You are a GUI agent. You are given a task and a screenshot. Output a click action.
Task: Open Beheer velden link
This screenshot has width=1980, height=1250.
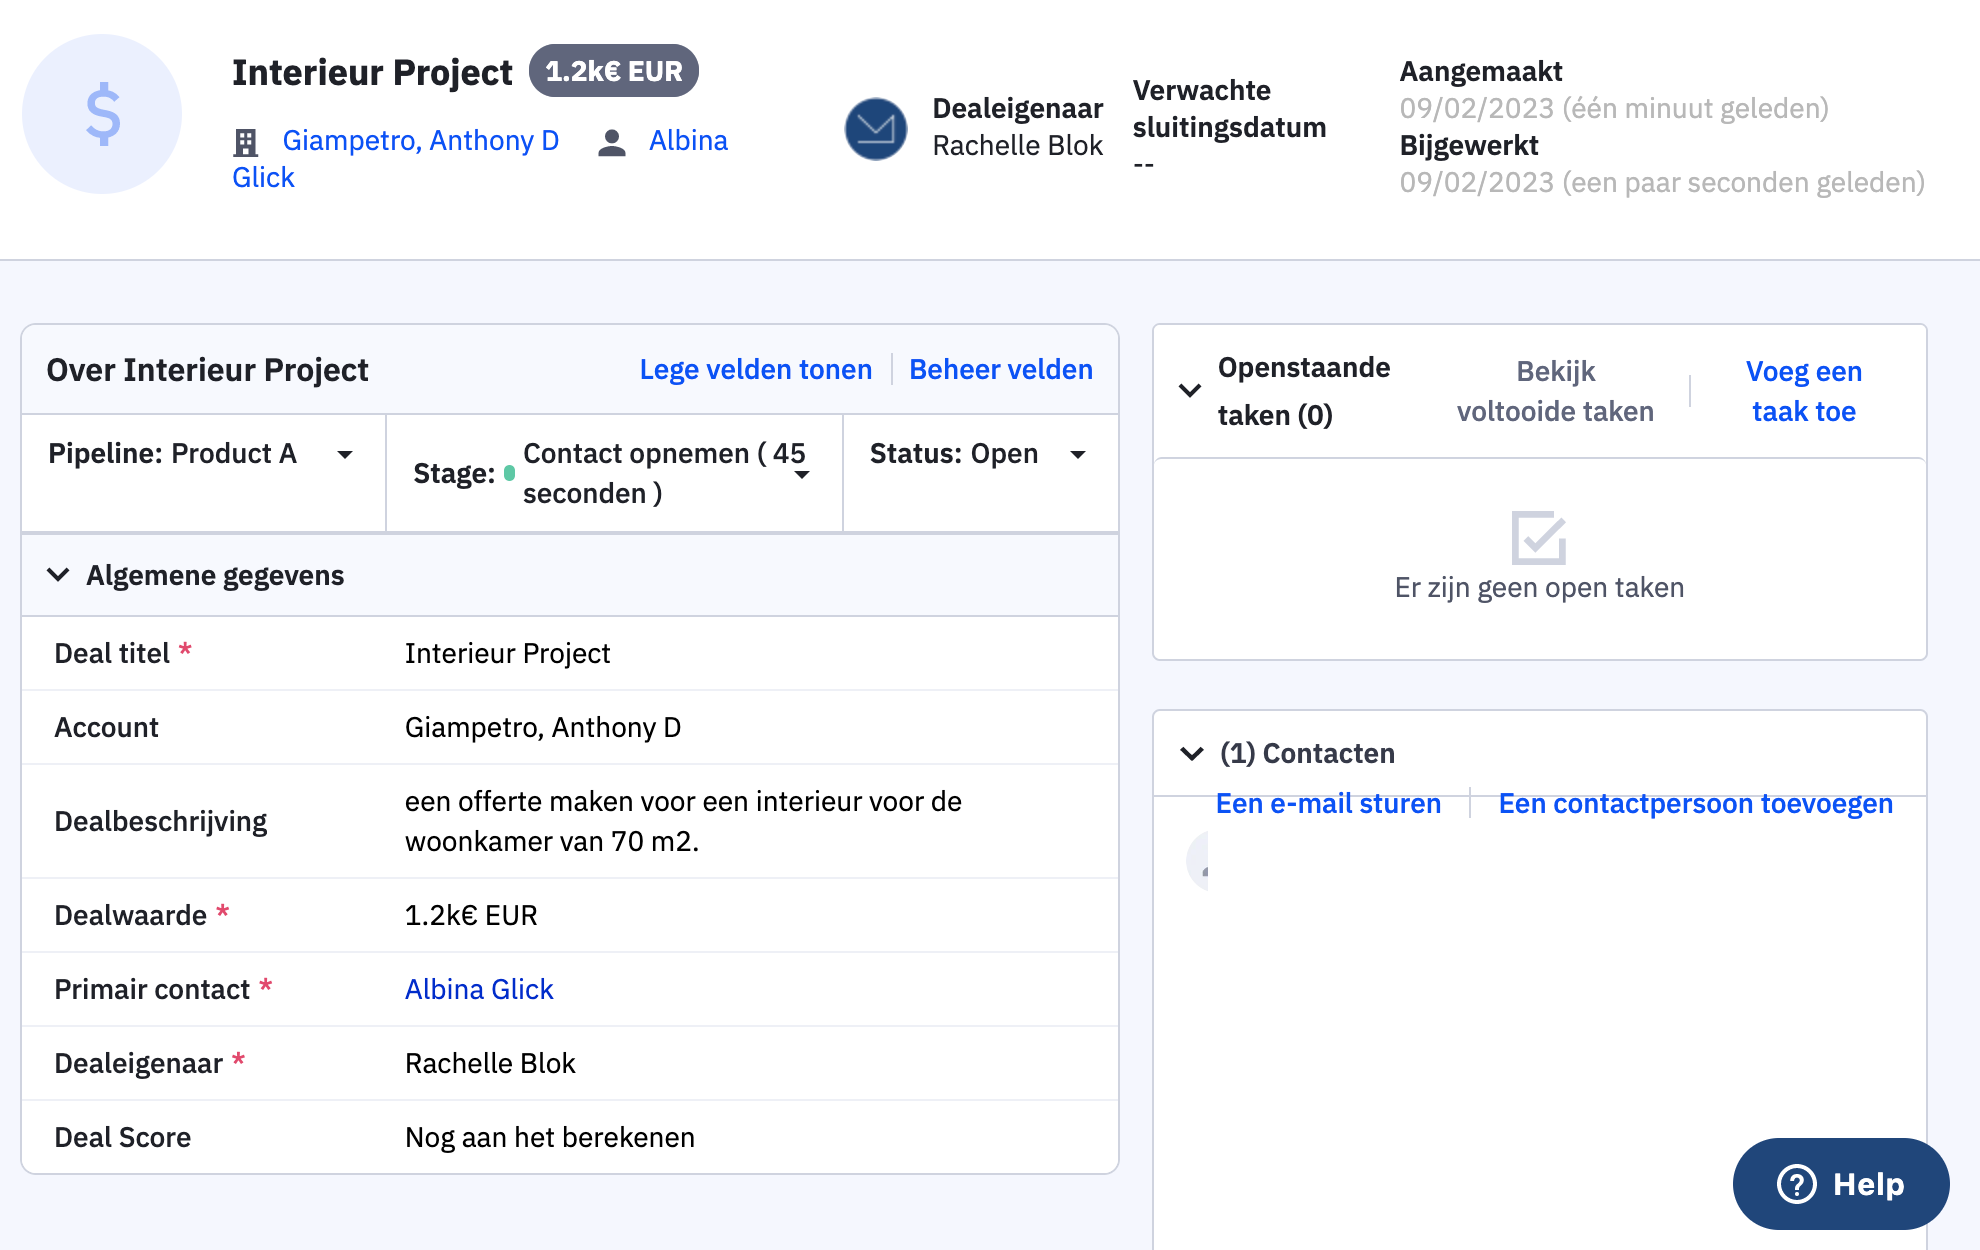[1000, 369]
